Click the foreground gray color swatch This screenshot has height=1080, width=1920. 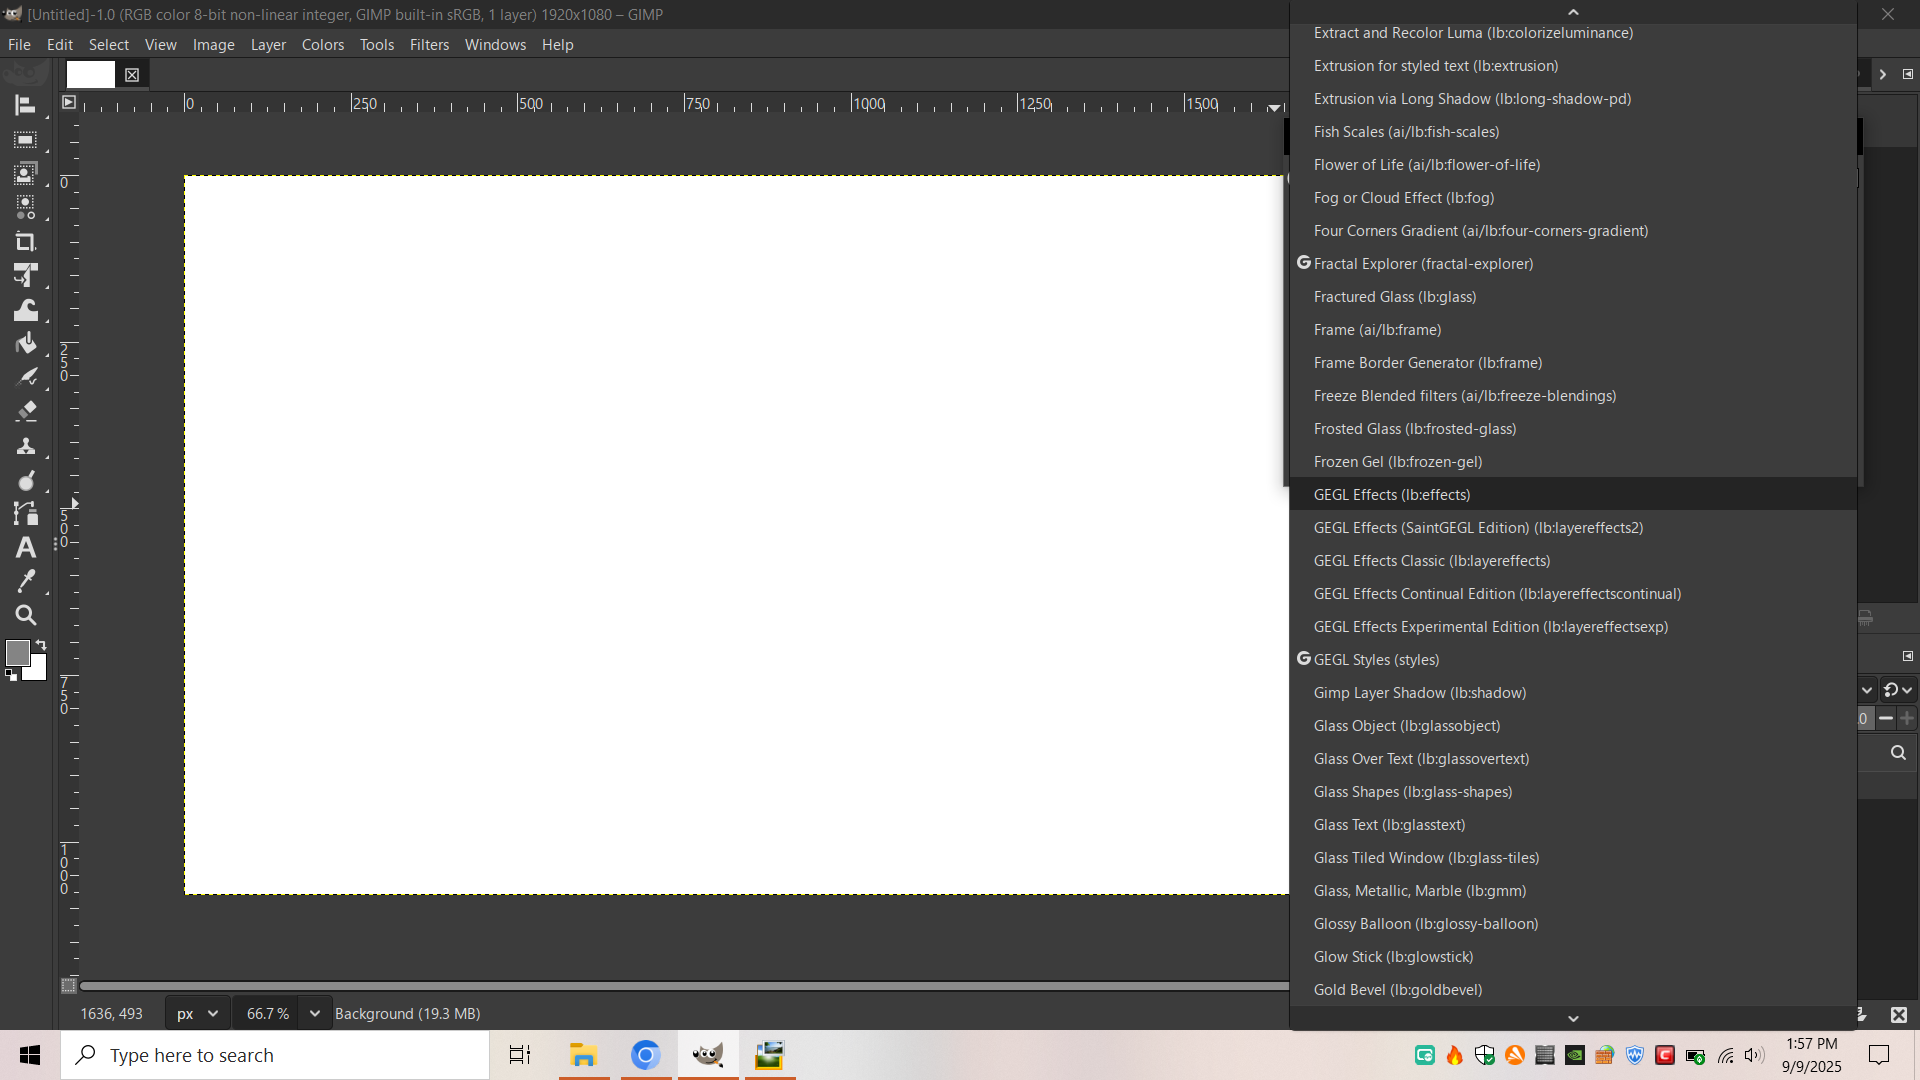point(17,653)
